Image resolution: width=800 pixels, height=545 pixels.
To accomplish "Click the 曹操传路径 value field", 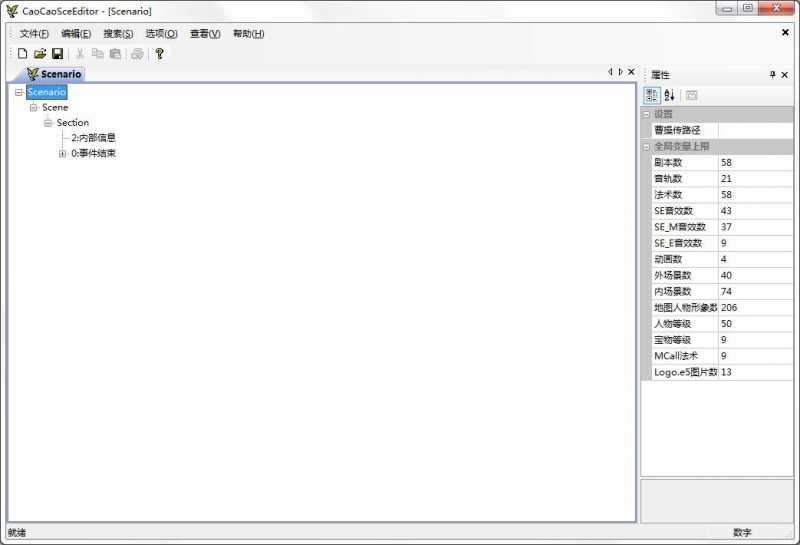I will (x=755, y=130).
